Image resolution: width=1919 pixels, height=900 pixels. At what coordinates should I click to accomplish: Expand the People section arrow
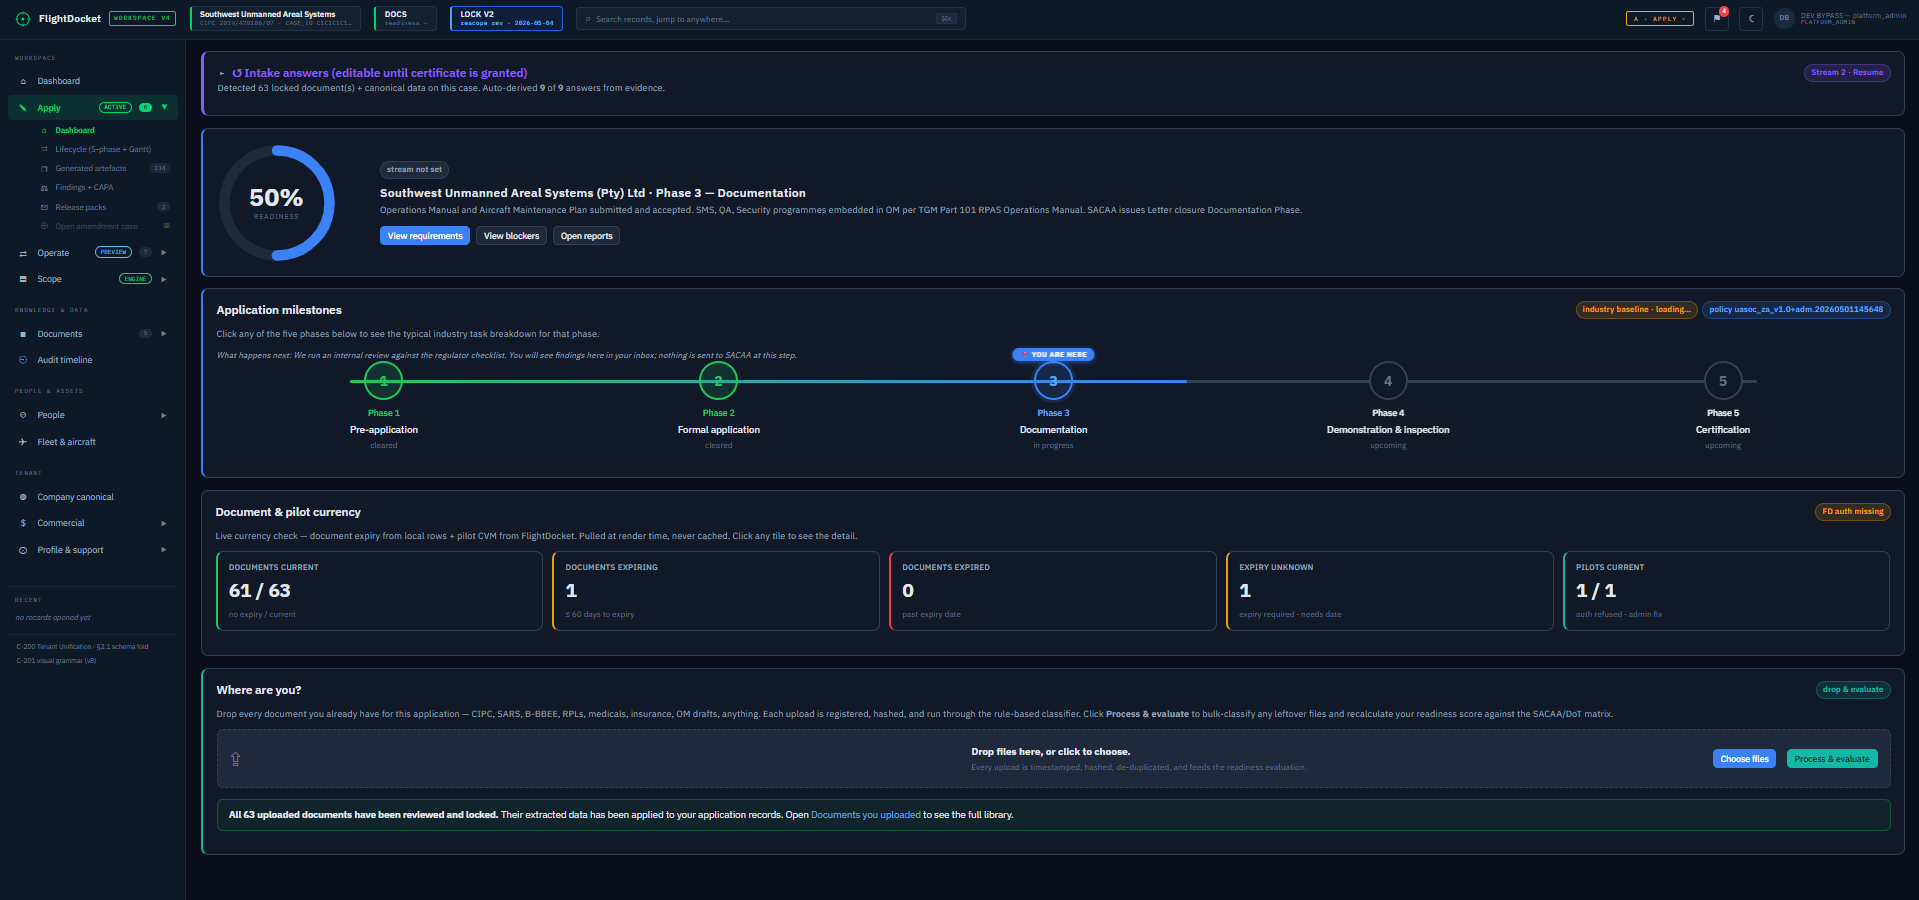point(164,415)
